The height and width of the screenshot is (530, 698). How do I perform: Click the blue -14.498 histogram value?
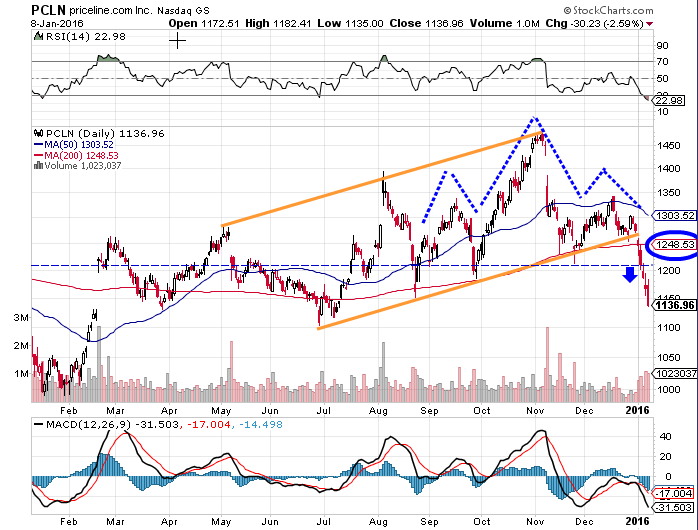point(261,425)
